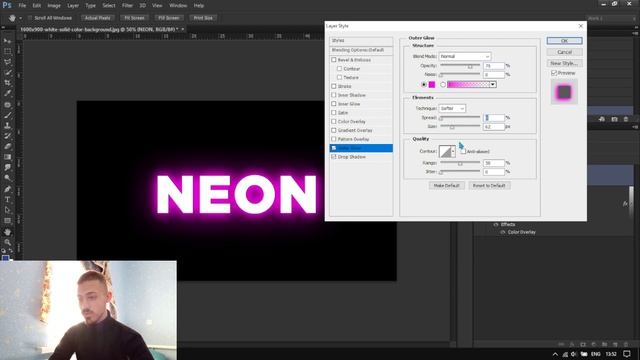This screenshot has width=640, height=360.
Task: Select the Hand tool in toolbox
Action: 7,232
